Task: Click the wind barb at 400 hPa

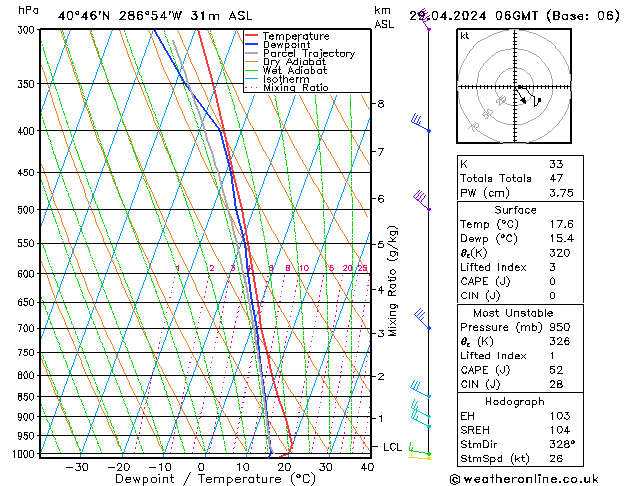Action: 420,124
